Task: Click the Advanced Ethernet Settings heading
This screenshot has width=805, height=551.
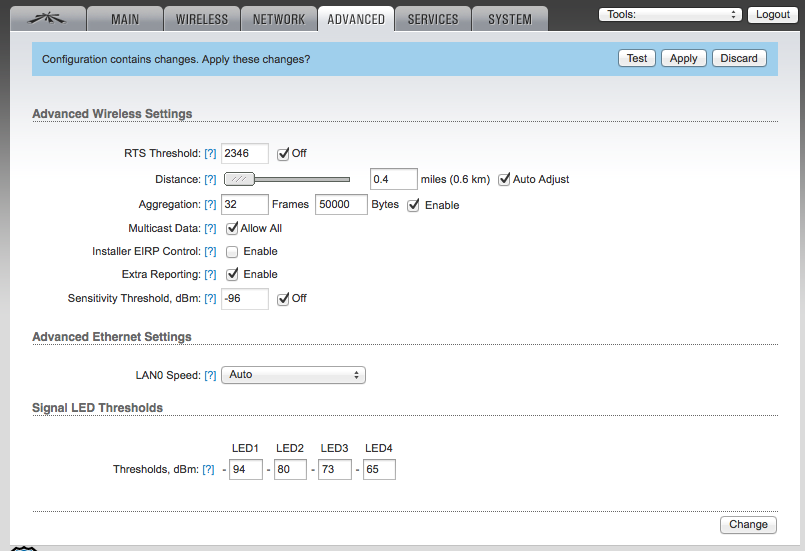Action: click(x=112, y=337)
